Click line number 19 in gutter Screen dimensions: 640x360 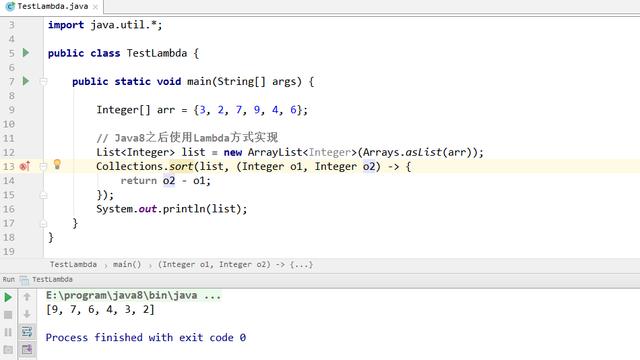(9, 251)
